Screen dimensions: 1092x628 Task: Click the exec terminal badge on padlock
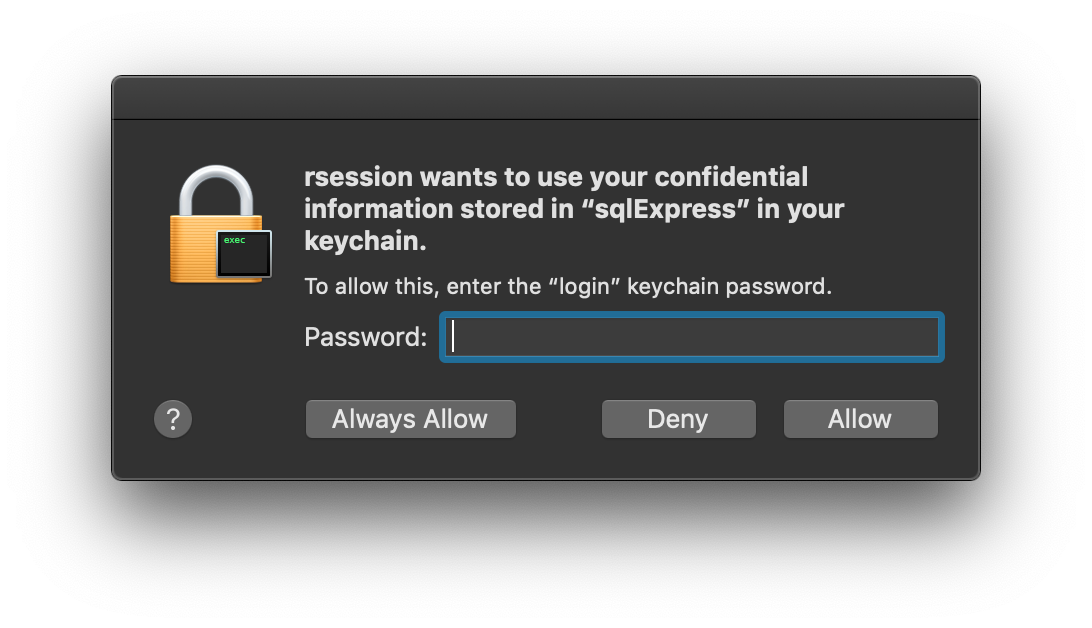245,254
